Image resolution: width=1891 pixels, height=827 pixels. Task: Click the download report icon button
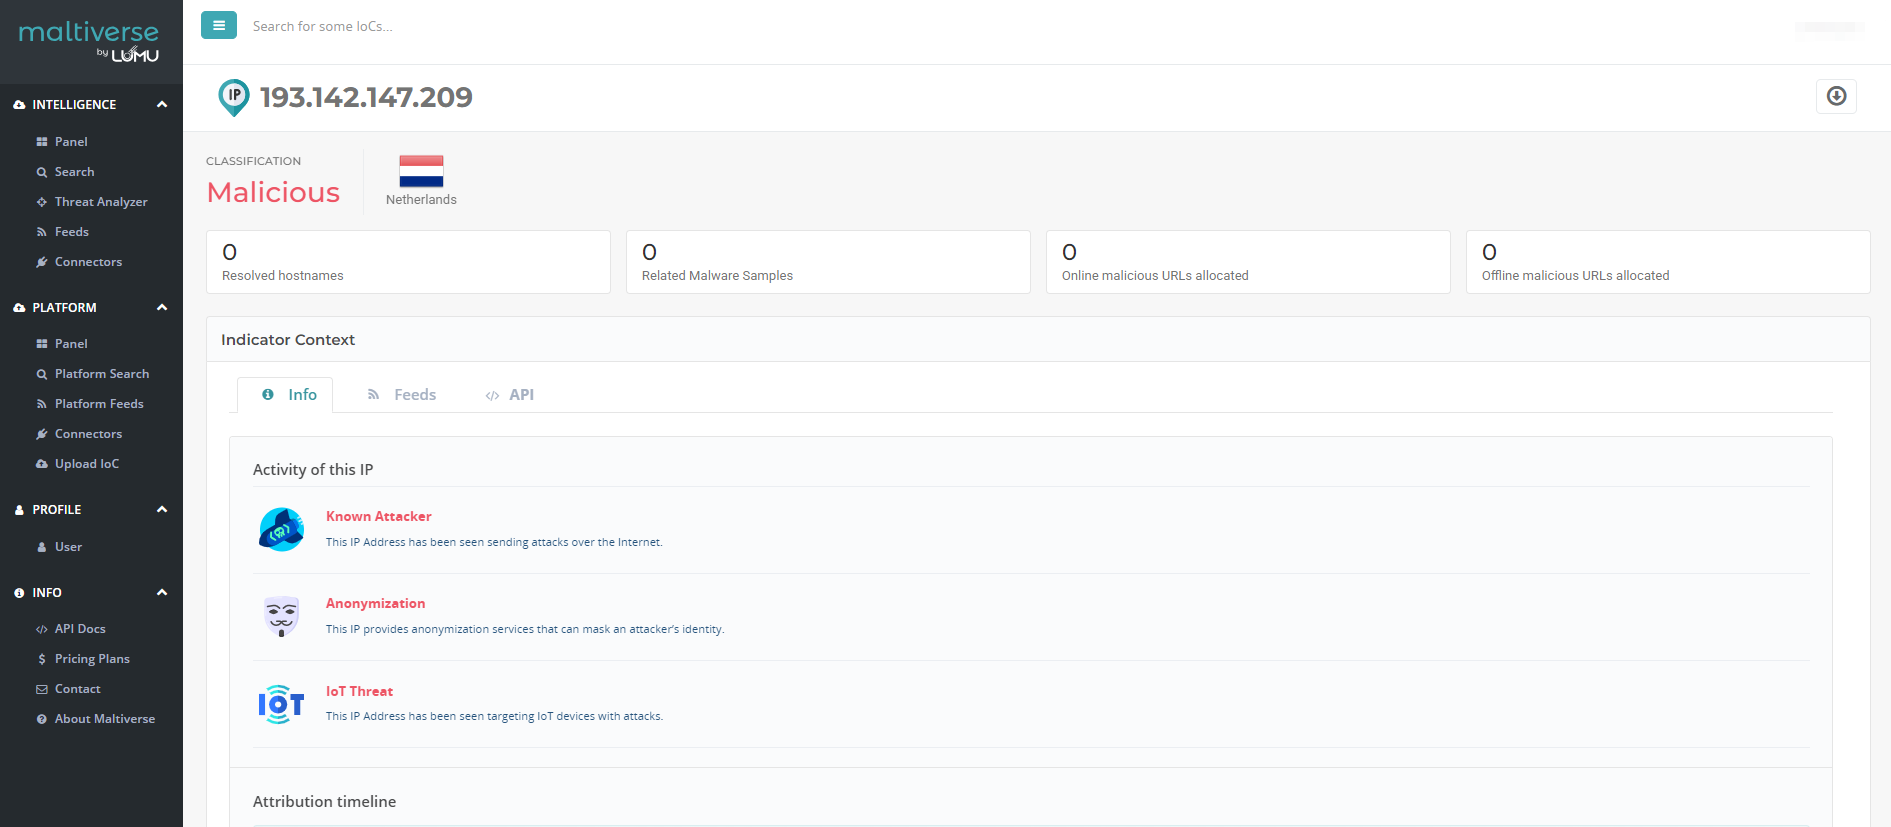pyautogui.click(x=1836, y=96)
